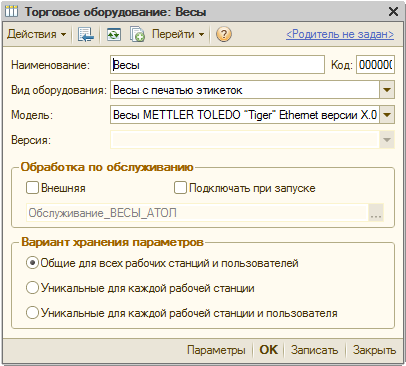Click the Родитель не задан link
Image resolution: width=406 pixels, height=366 pixels.
pos(340,34)
